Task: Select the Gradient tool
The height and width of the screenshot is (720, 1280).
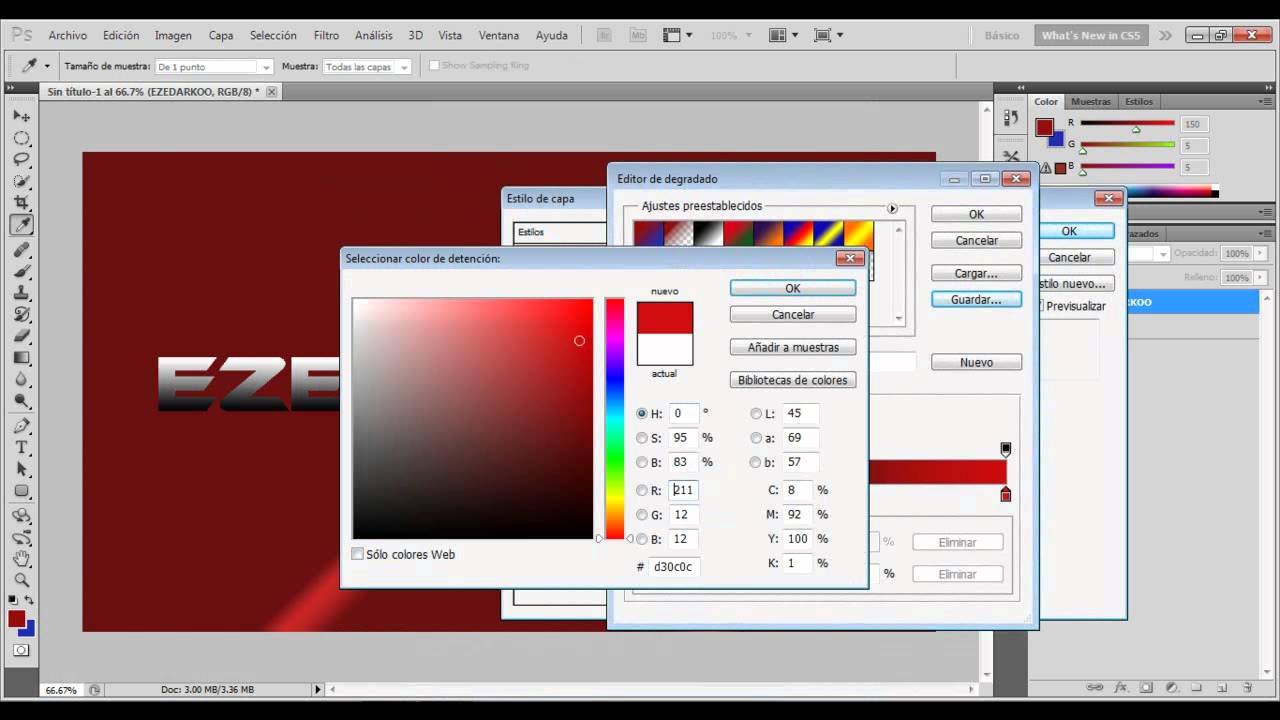Action: tap(21, 357)
